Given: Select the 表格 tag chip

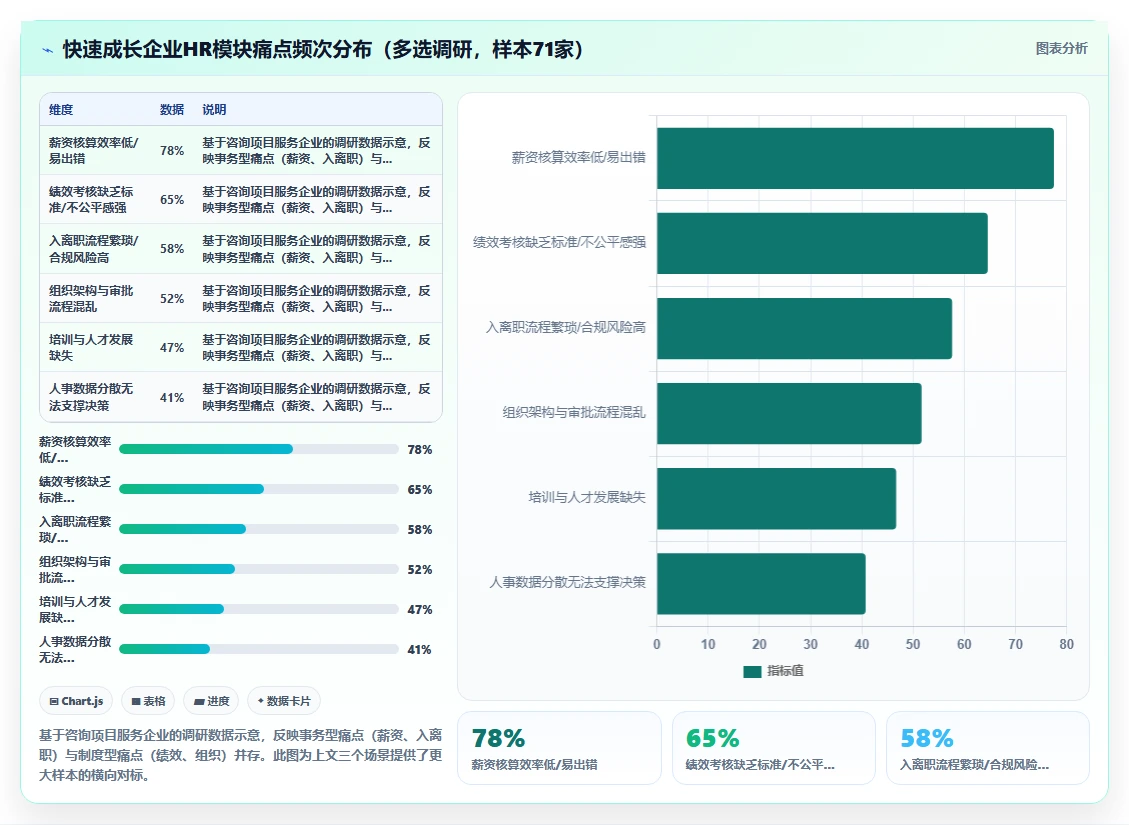Looking at the screenshot, I should coord(148,700).
